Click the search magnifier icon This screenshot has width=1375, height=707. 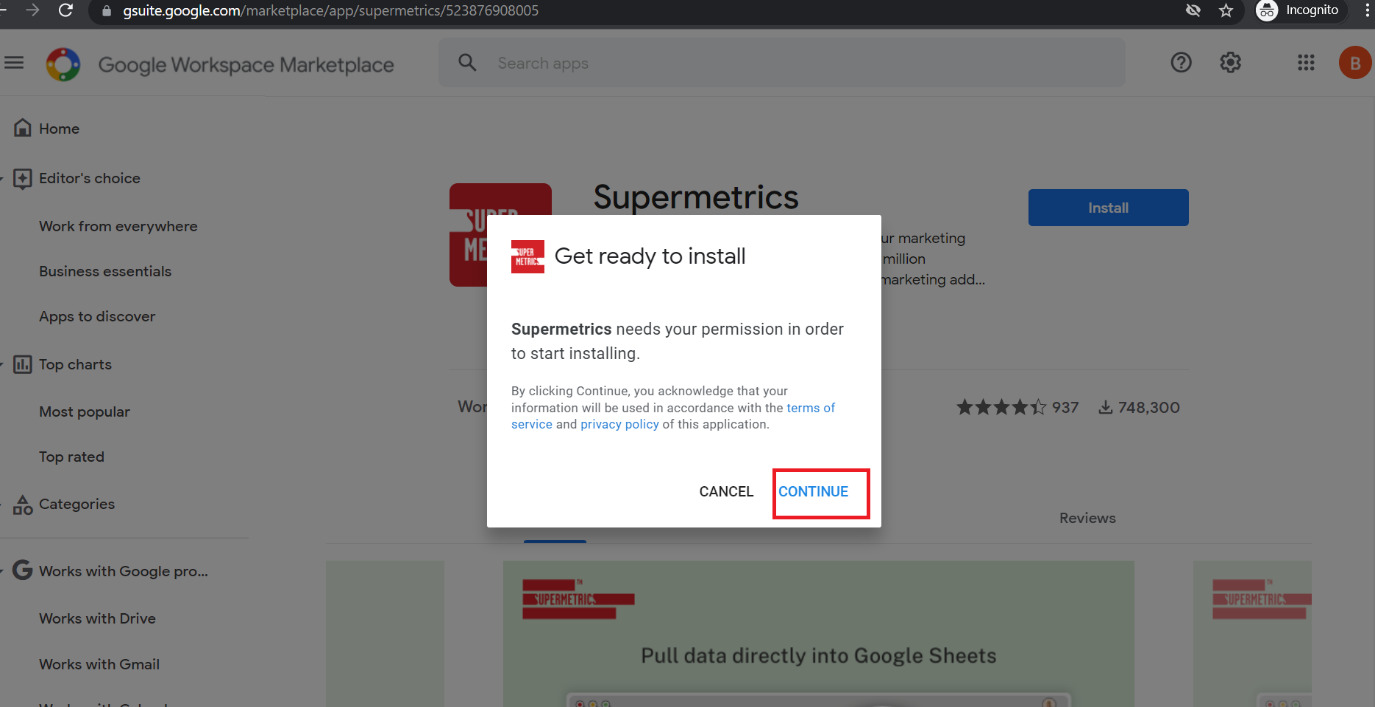click(x=467, y=63)
